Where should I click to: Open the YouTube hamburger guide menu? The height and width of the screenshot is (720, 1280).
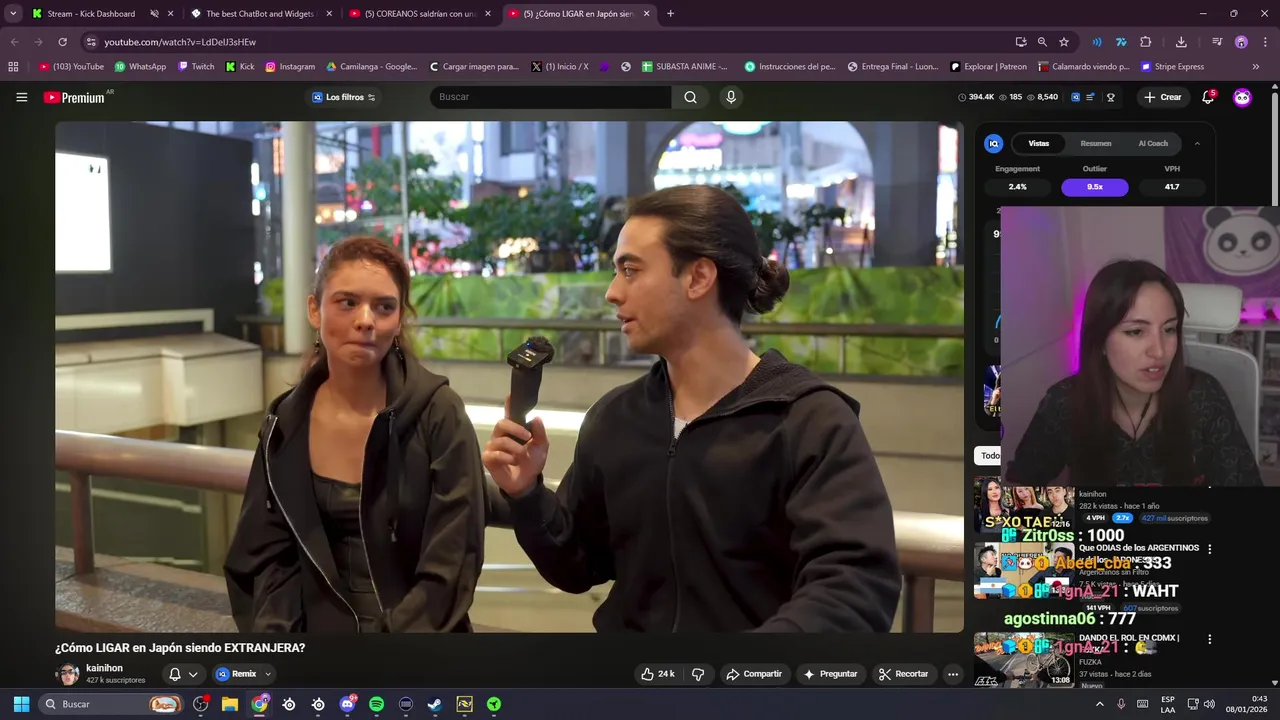click(21, 97)
